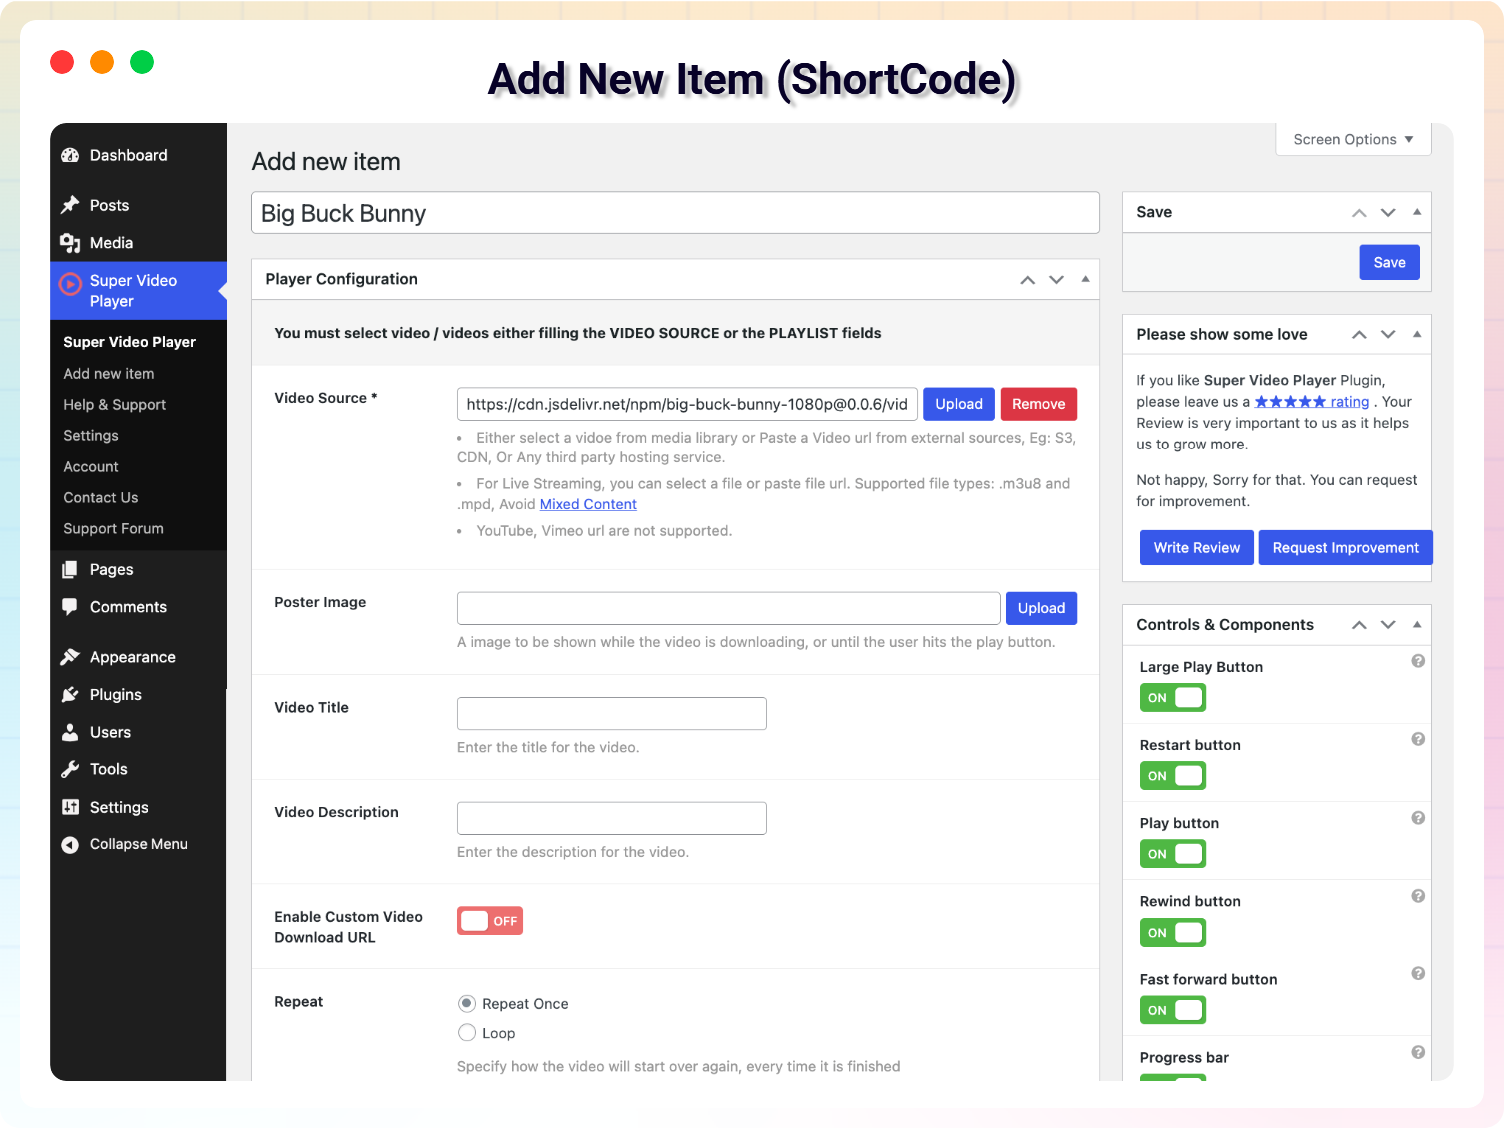The image size is (1504, 1128).
Task: Open help tooltip for Progress bar
Action: point(1418,1052)
